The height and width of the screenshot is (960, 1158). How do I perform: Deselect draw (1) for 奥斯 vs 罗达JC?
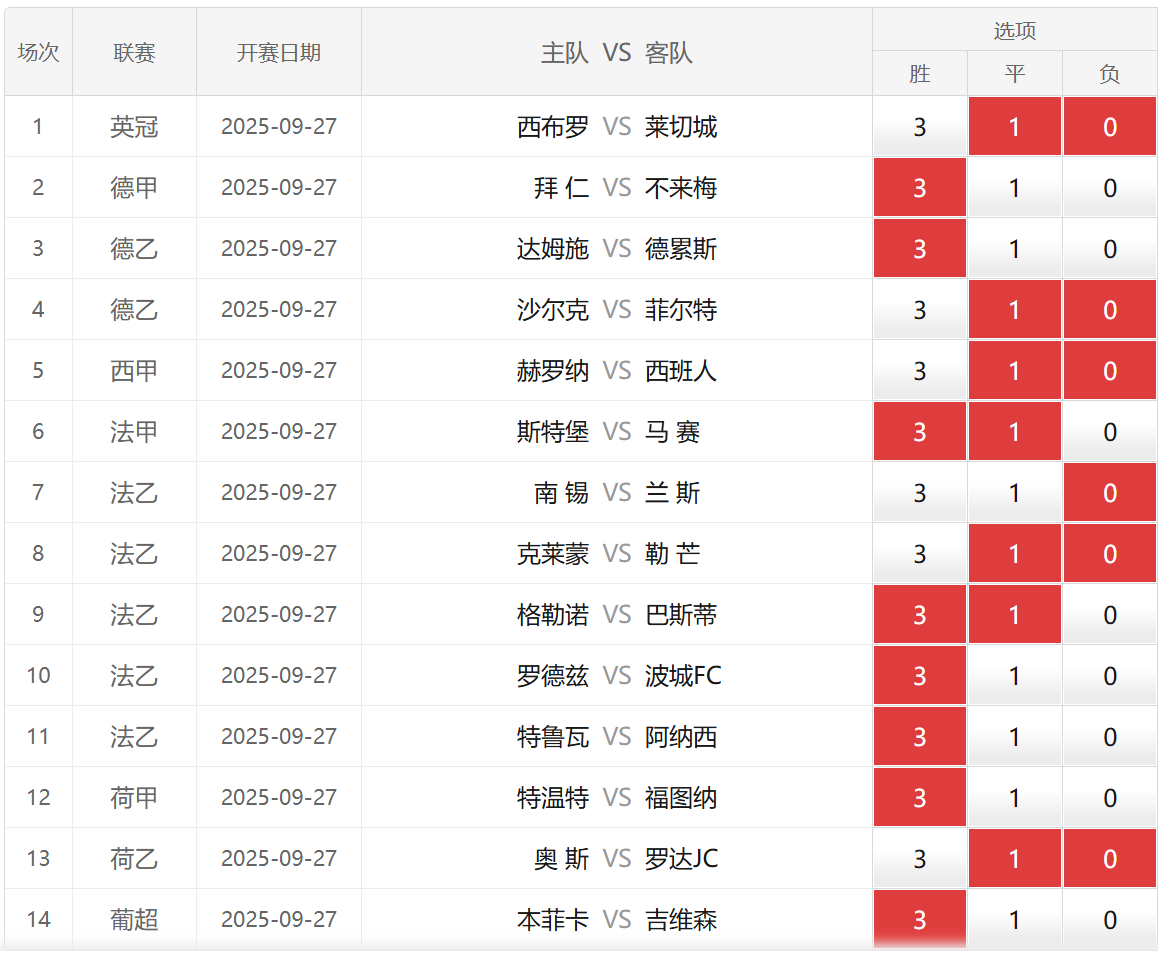click(1014, 859)
